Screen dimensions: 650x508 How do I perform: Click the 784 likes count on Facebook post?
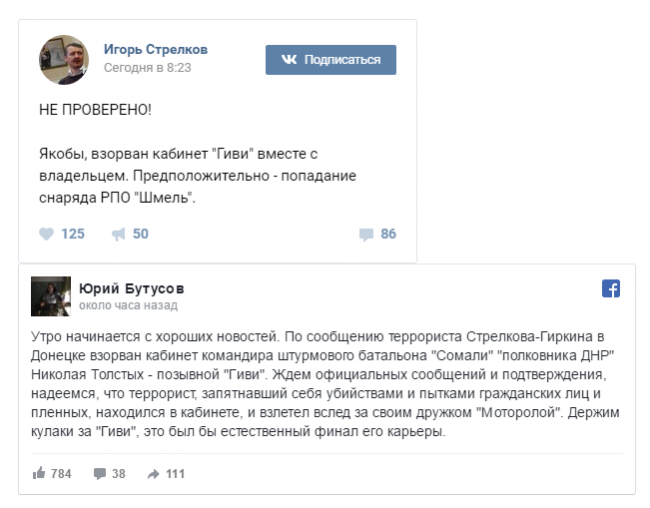(x=61, y=473)
